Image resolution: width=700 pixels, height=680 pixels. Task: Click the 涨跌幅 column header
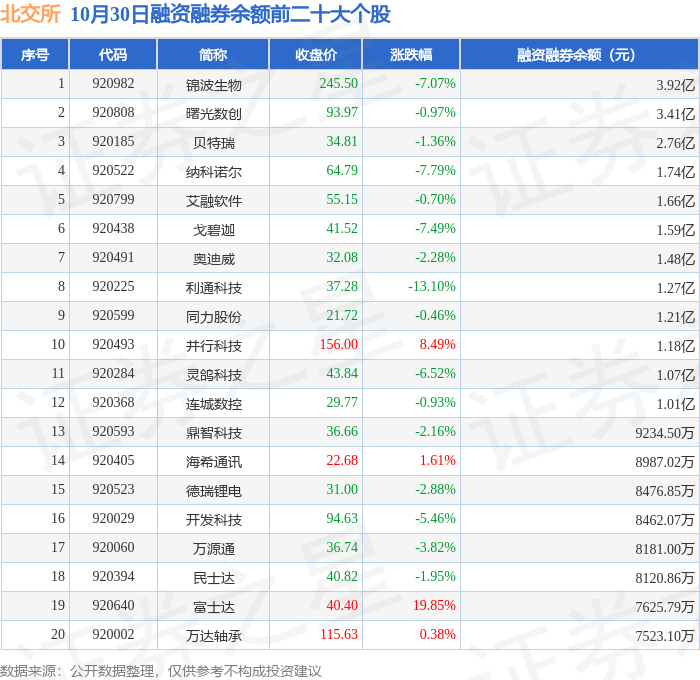coord(411,54)
